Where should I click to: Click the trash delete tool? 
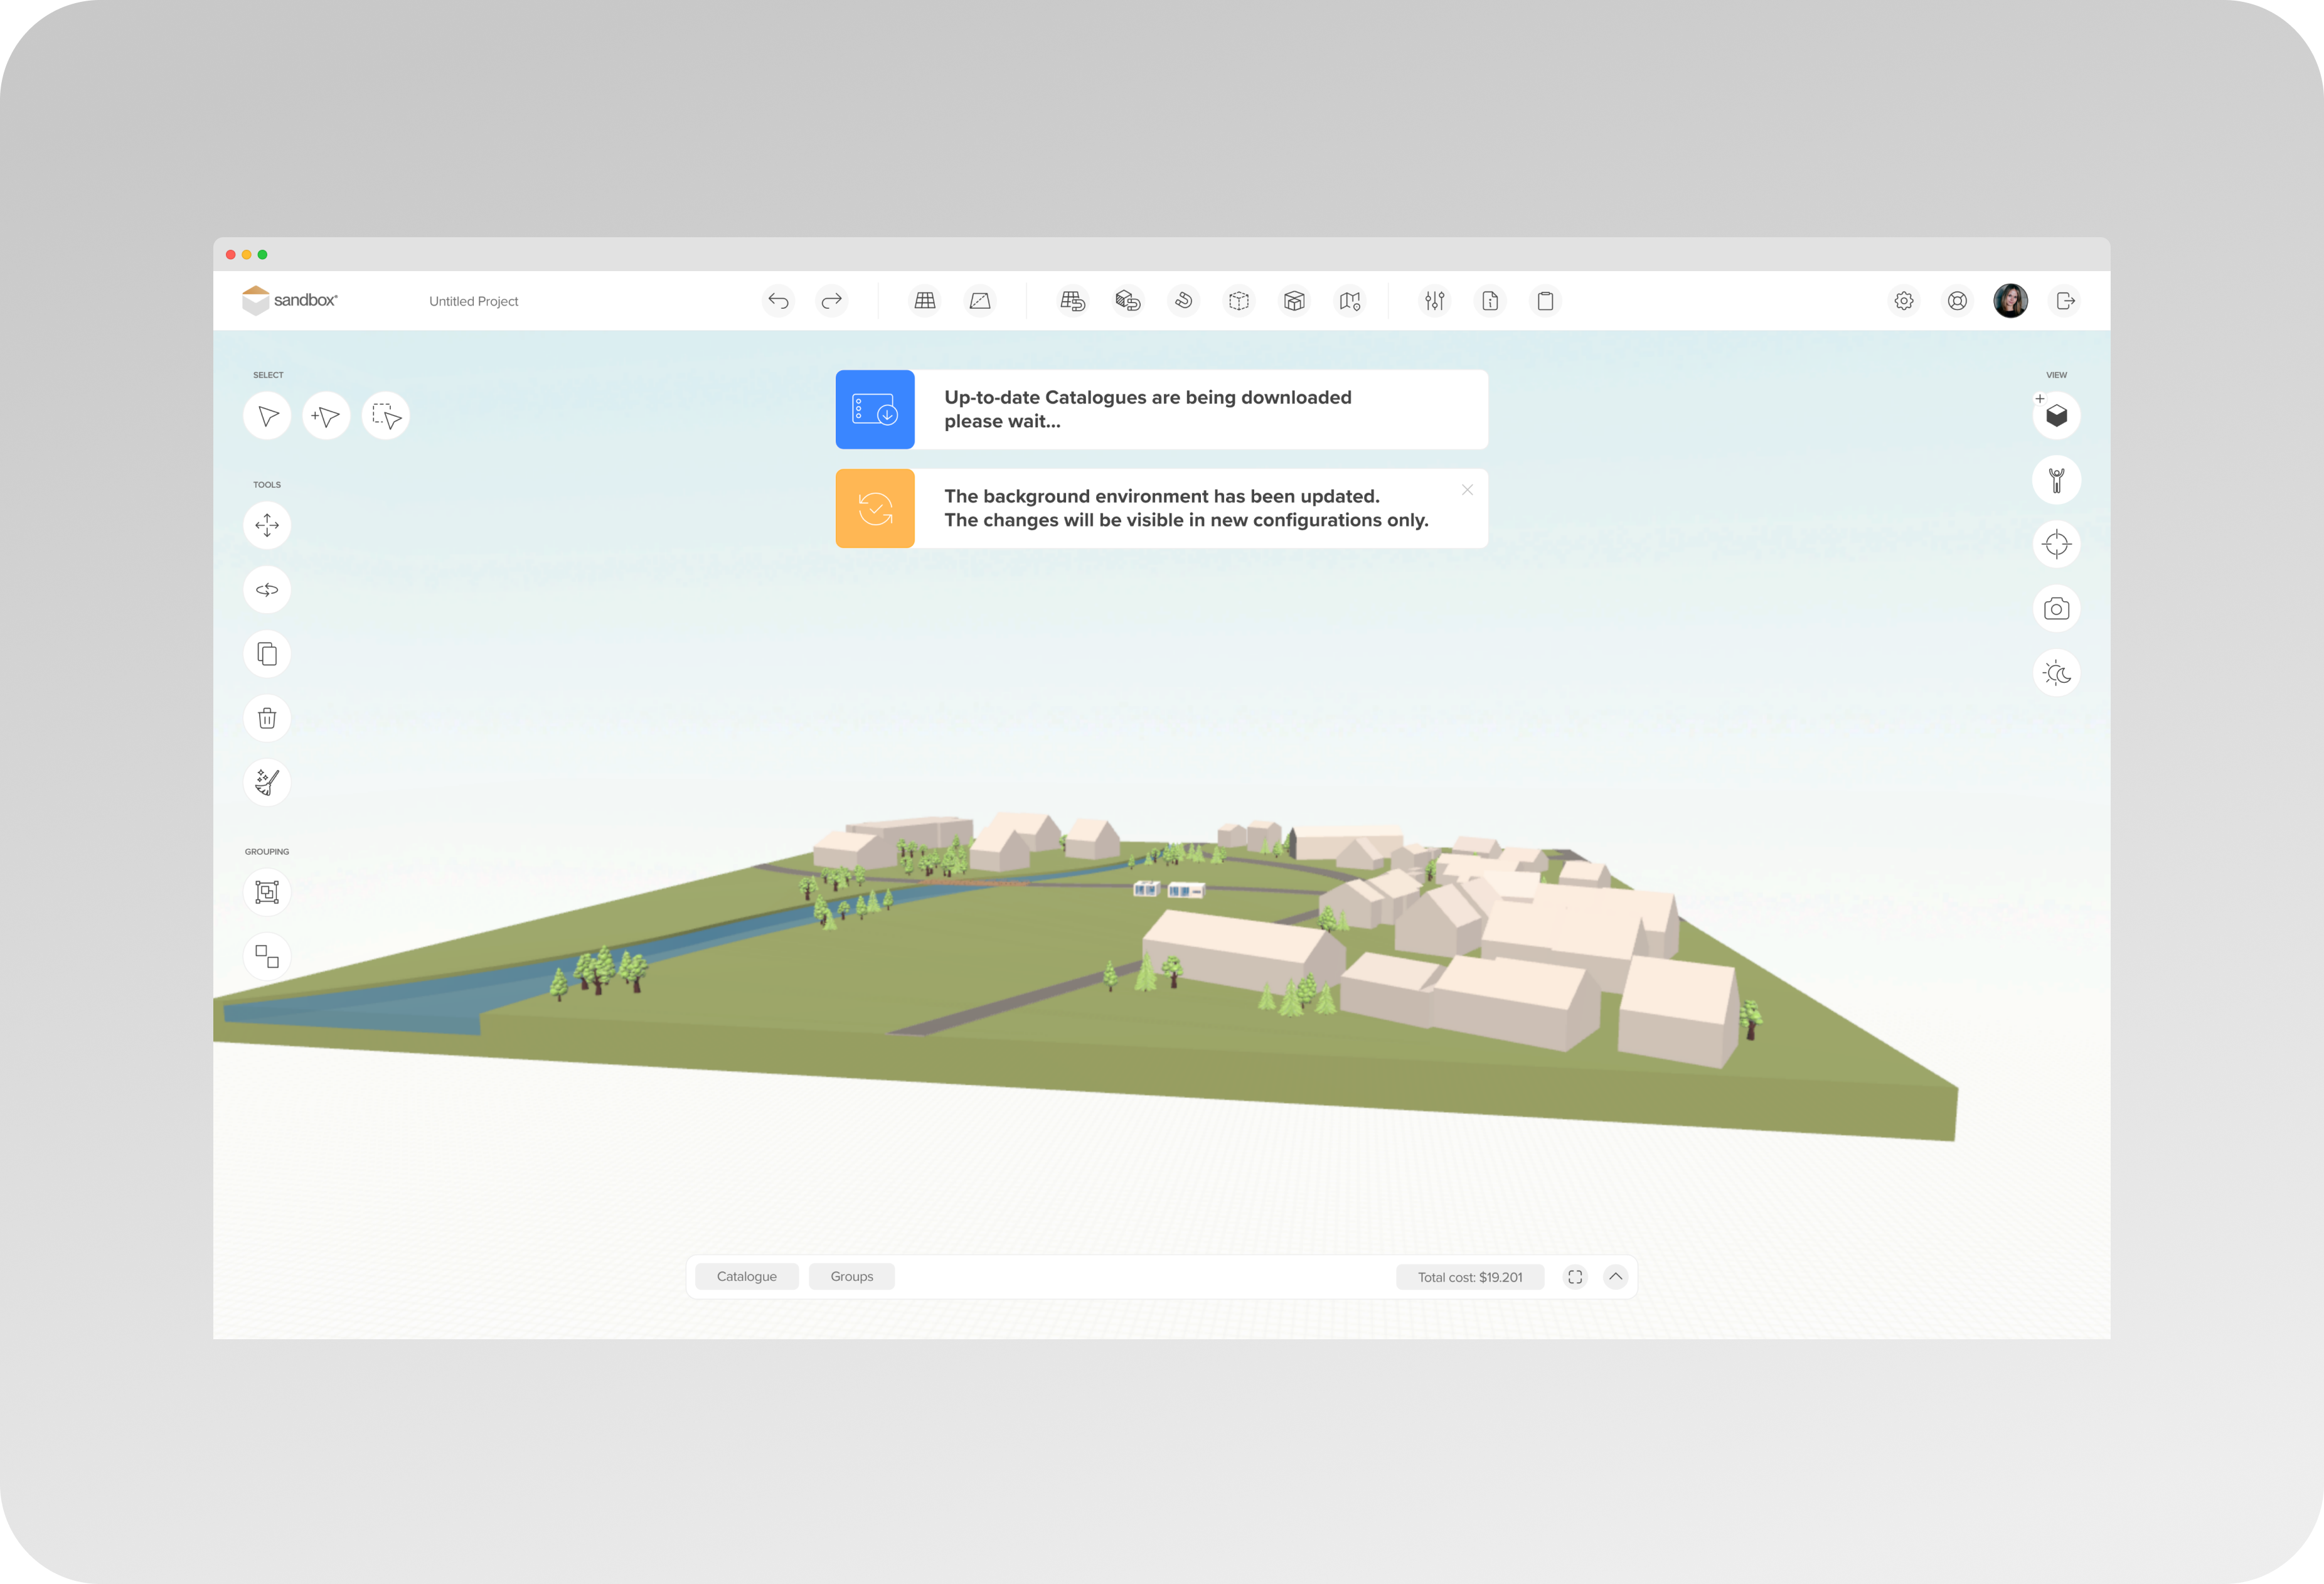267,718
